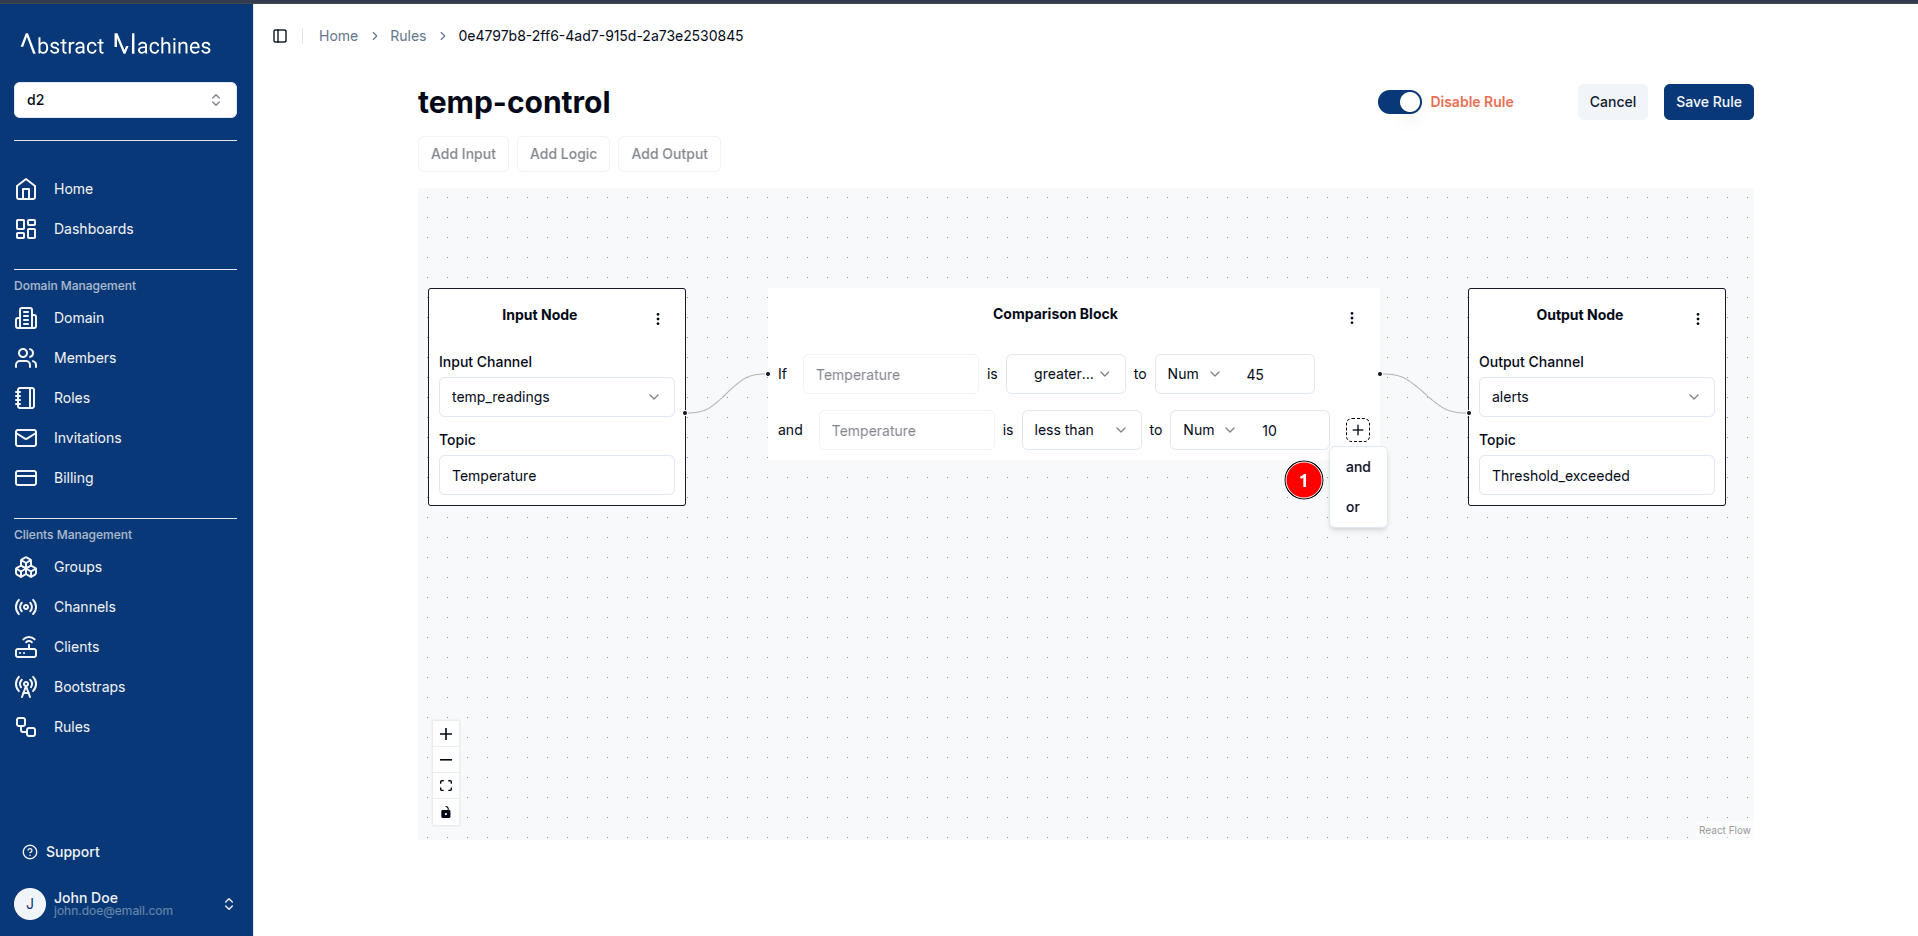Click the value field showing 10
Screen dimensions: 1918x936
point(1289,430)
